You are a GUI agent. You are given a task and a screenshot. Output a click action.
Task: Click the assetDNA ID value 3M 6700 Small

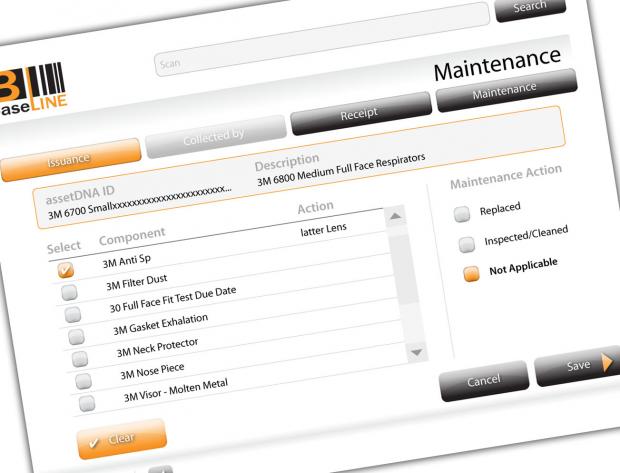click(140, 203)
